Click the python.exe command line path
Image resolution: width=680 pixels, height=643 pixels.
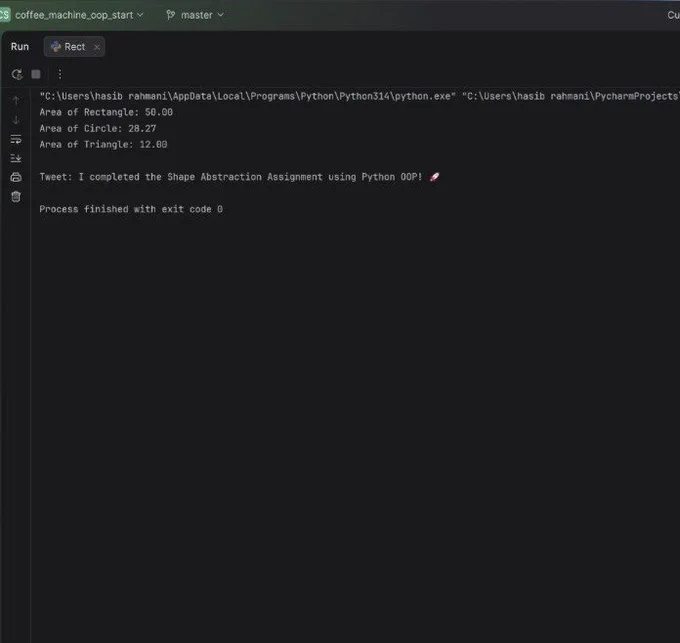[248, 96]
